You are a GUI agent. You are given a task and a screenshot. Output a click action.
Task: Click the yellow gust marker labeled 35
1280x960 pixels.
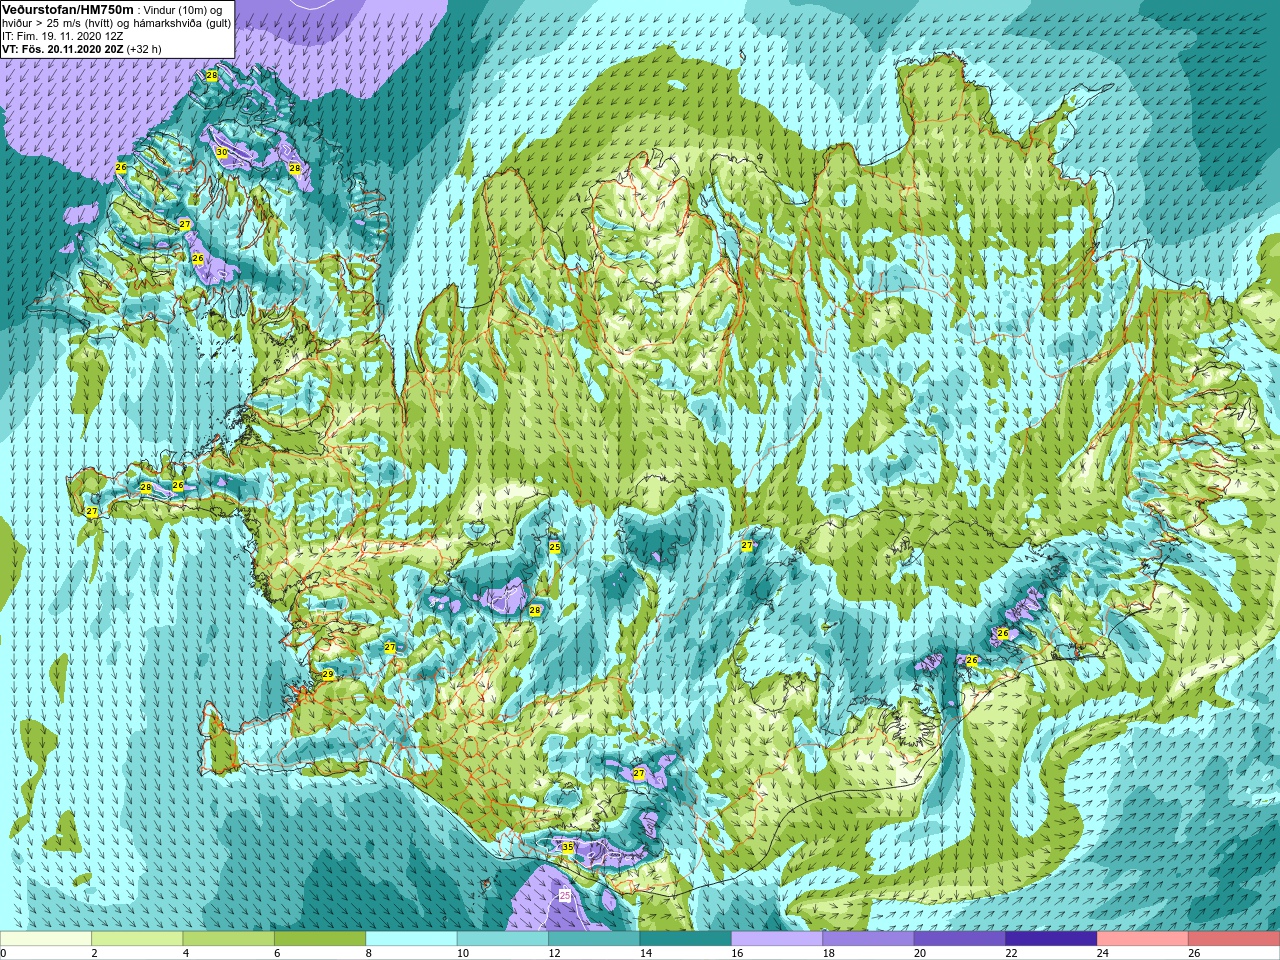point(567,847)
